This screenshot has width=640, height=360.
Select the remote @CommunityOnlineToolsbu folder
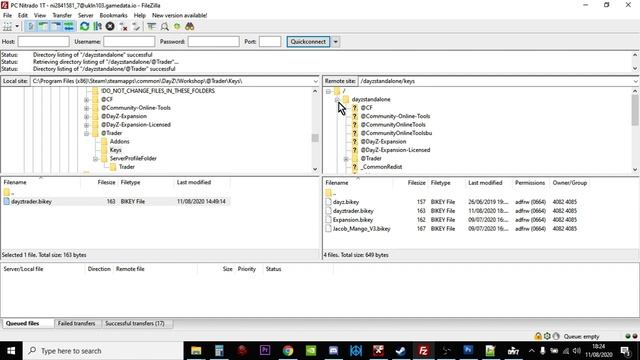[x=396, y=133]
